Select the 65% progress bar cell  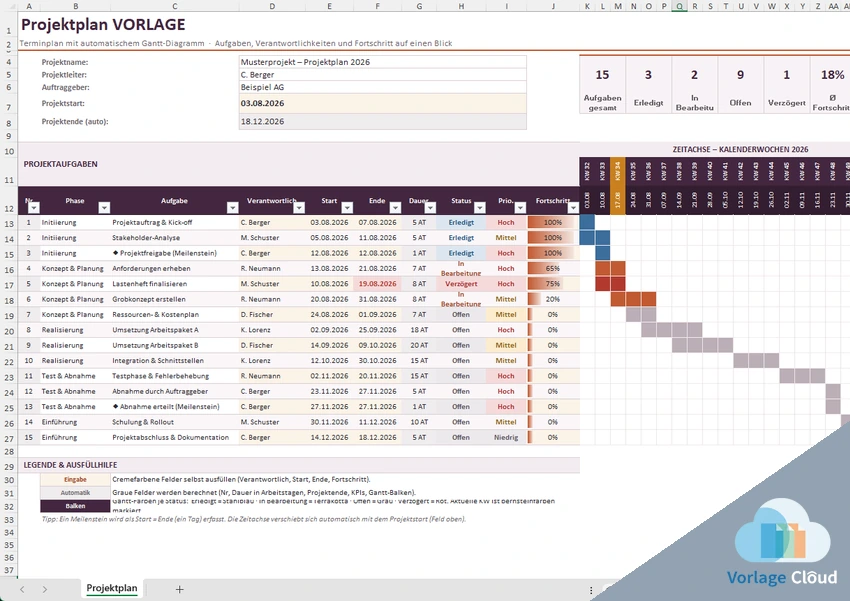(553, 268)
